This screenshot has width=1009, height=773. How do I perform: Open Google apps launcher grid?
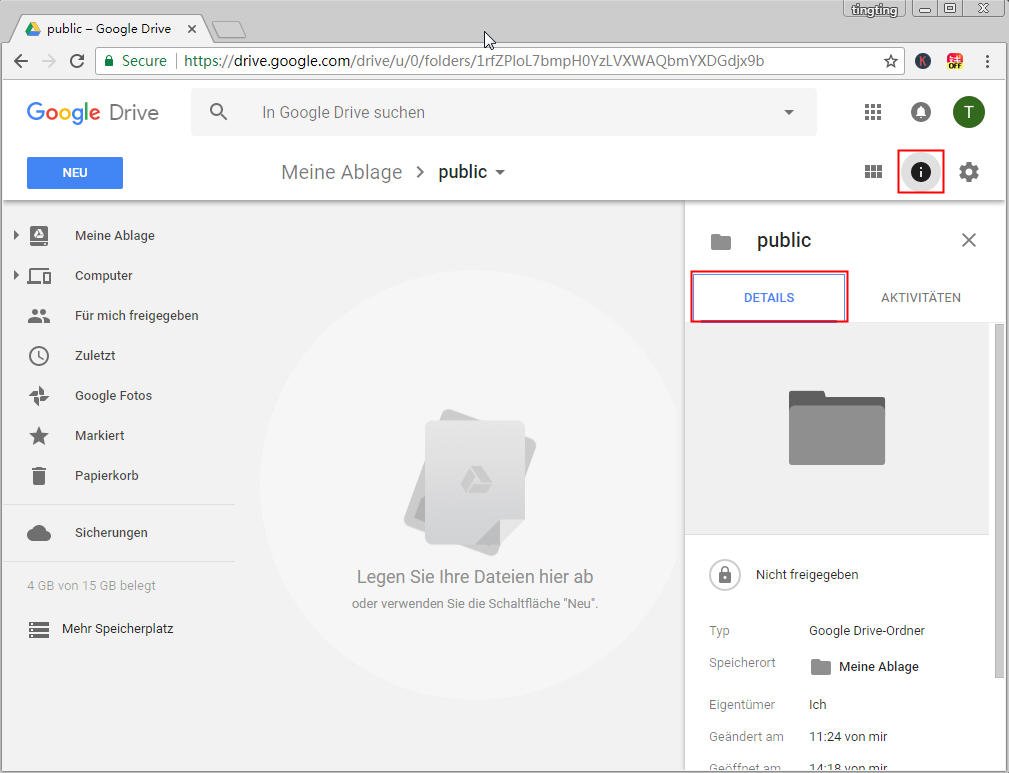tap(873, 112)
